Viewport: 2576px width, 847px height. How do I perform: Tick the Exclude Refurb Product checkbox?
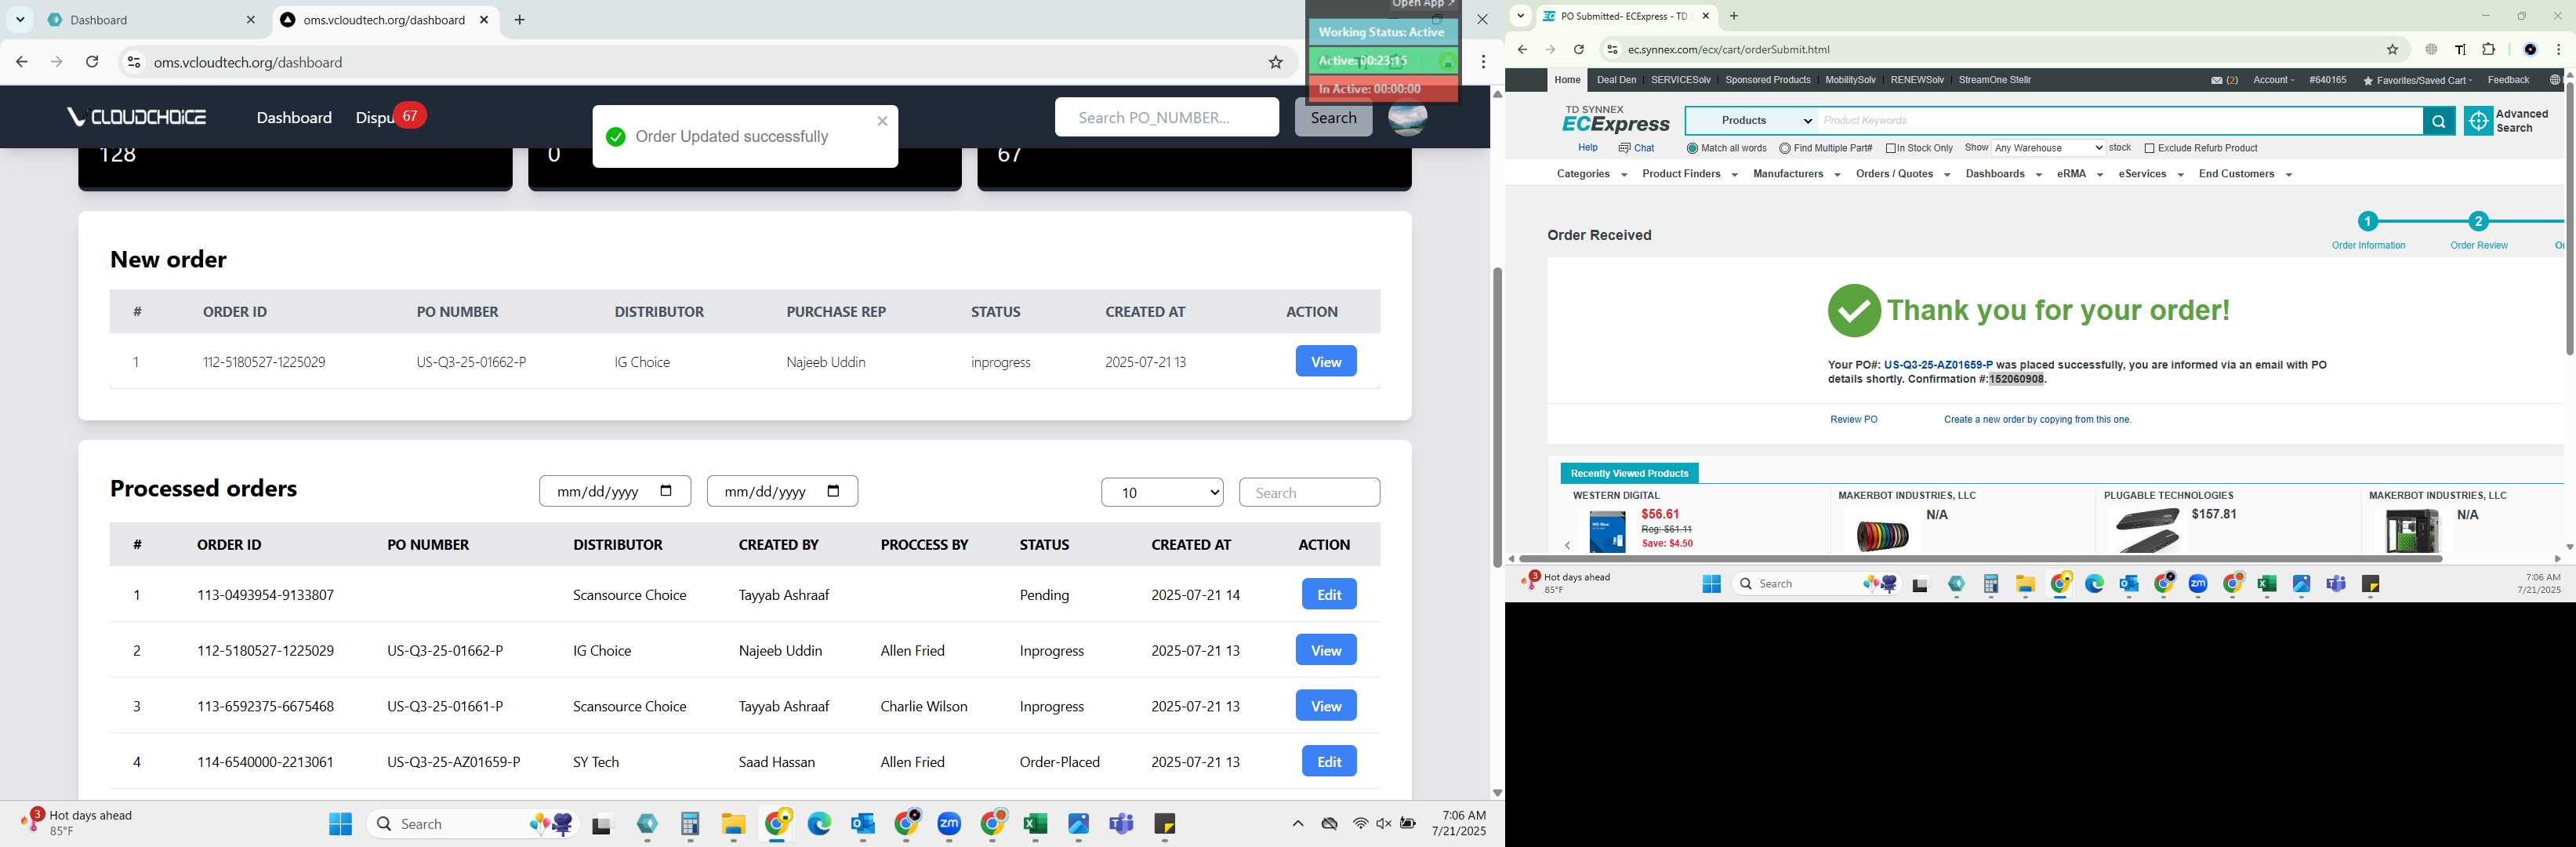point(2149,148)
